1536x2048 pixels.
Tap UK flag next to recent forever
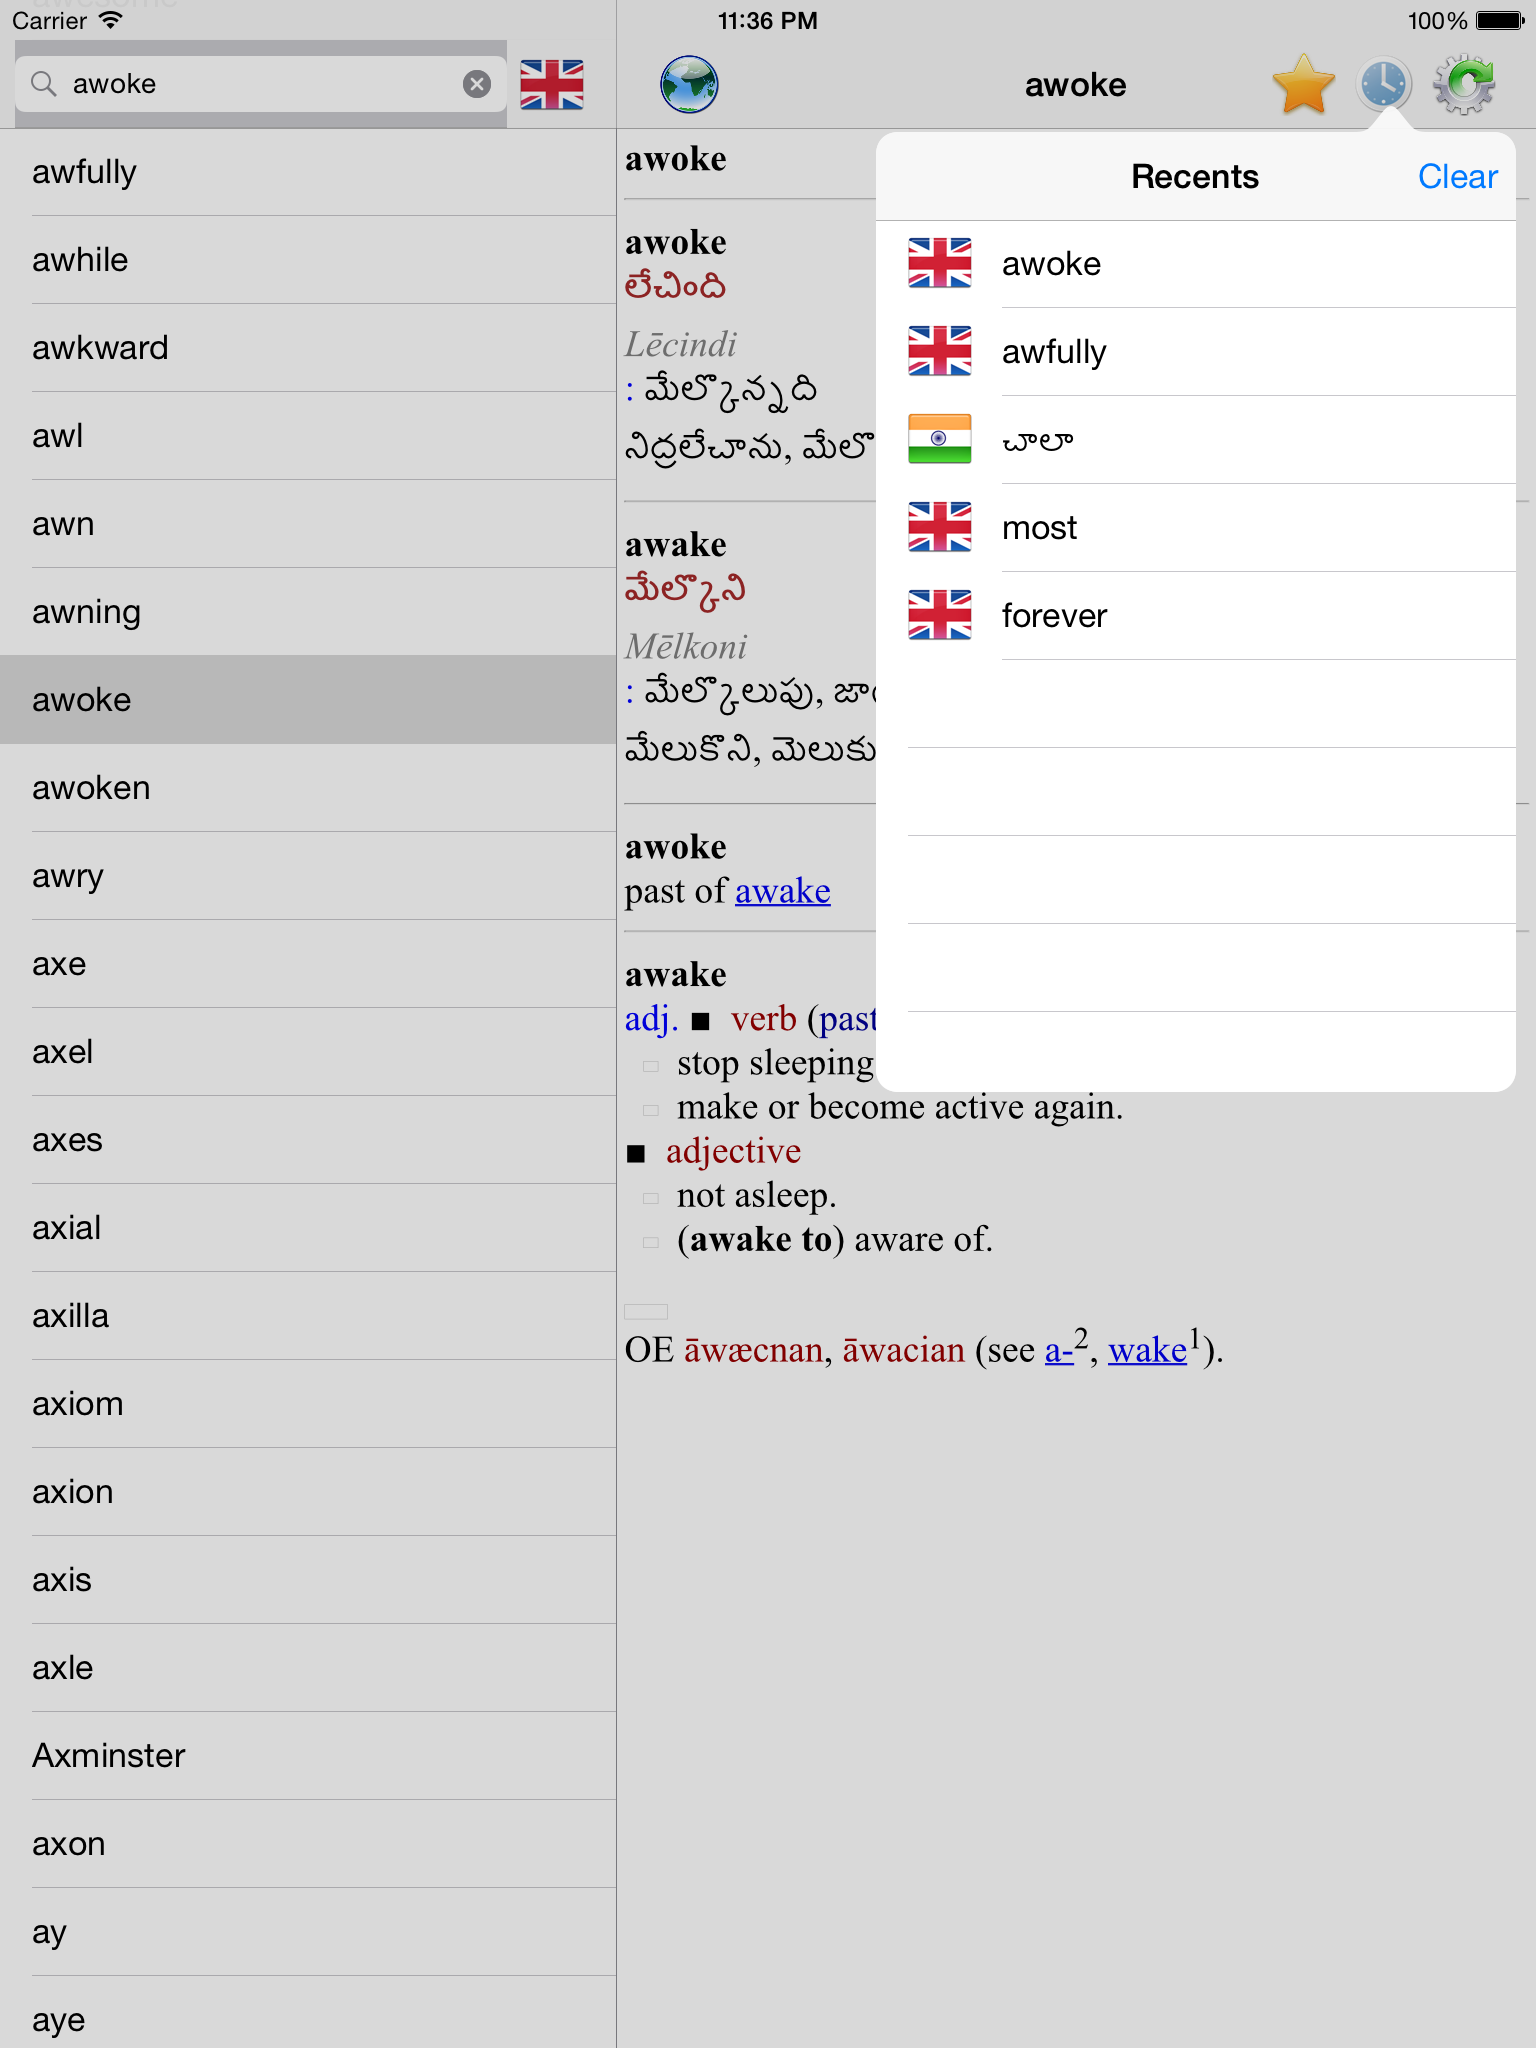click(939, 615)
